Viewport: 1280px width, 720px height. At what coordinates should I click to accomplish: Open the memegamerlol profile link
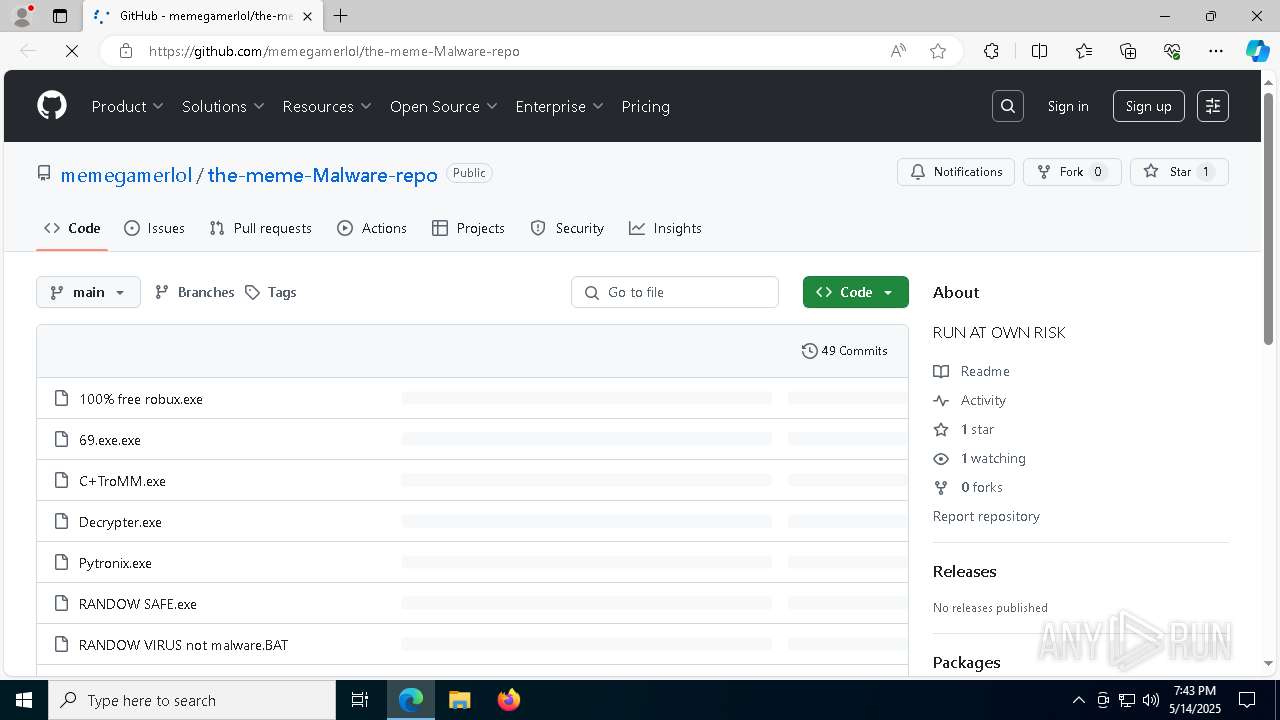(126, 175)
